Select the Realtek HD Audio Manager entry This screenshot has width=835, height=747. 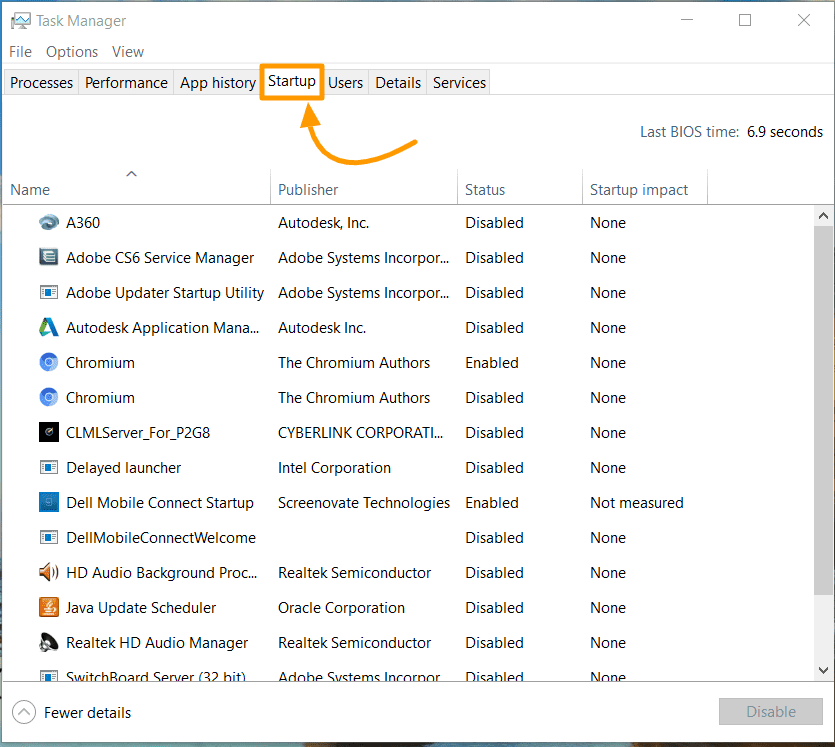click(x=157, y=643)
